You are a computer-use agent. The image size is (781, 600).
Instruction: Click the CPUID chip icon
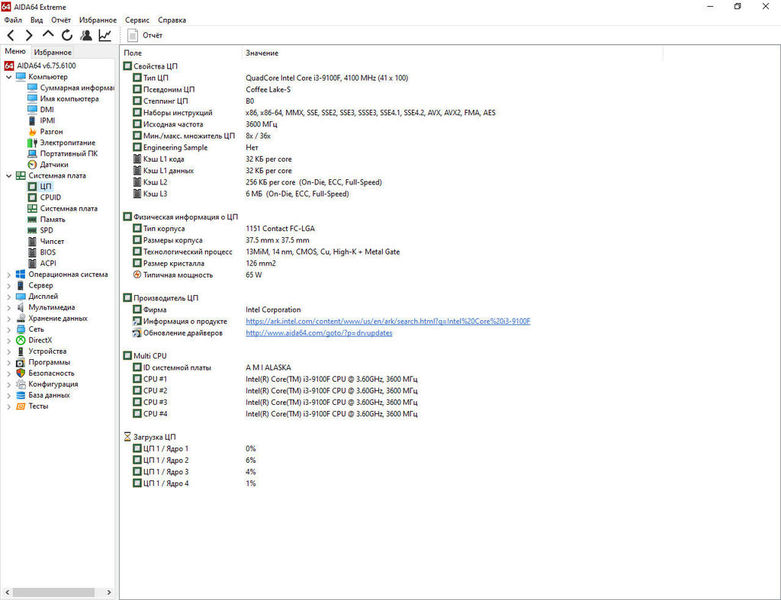tap(32, 197)
